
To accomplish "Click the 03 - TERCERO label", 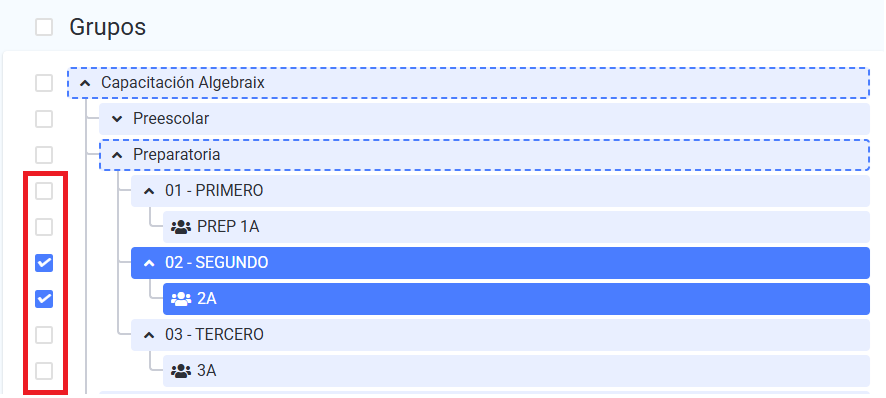I will coord(214,335).
